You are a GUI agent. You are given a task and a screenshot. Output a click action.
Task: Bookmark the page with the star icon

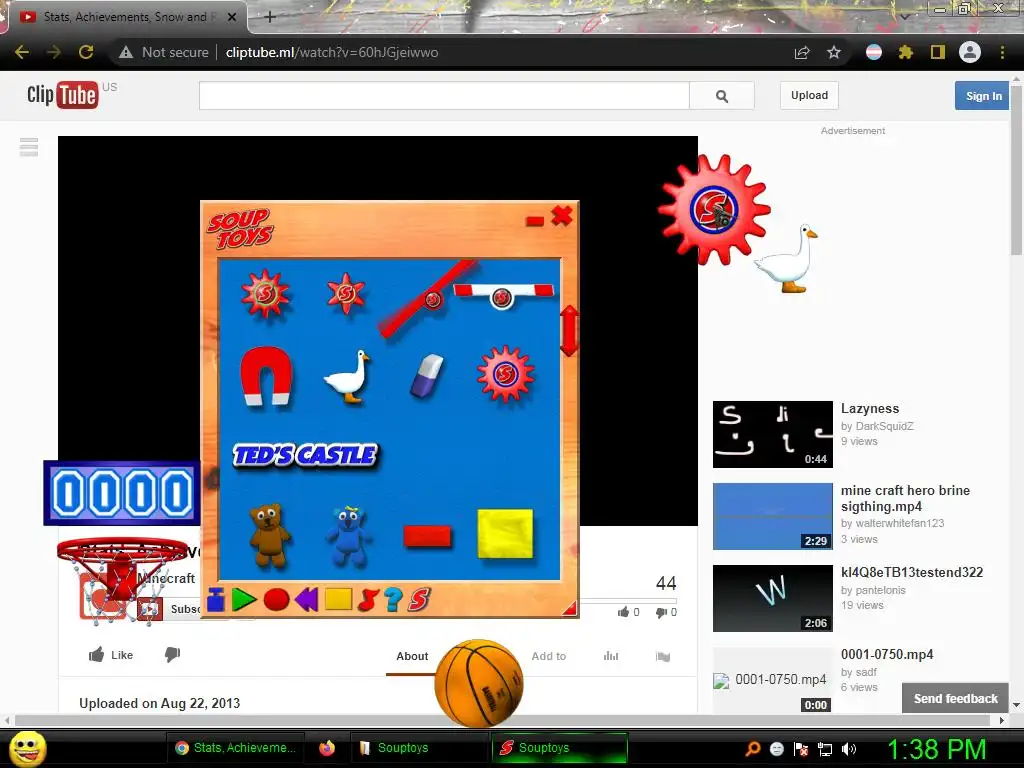coord(834,52)
